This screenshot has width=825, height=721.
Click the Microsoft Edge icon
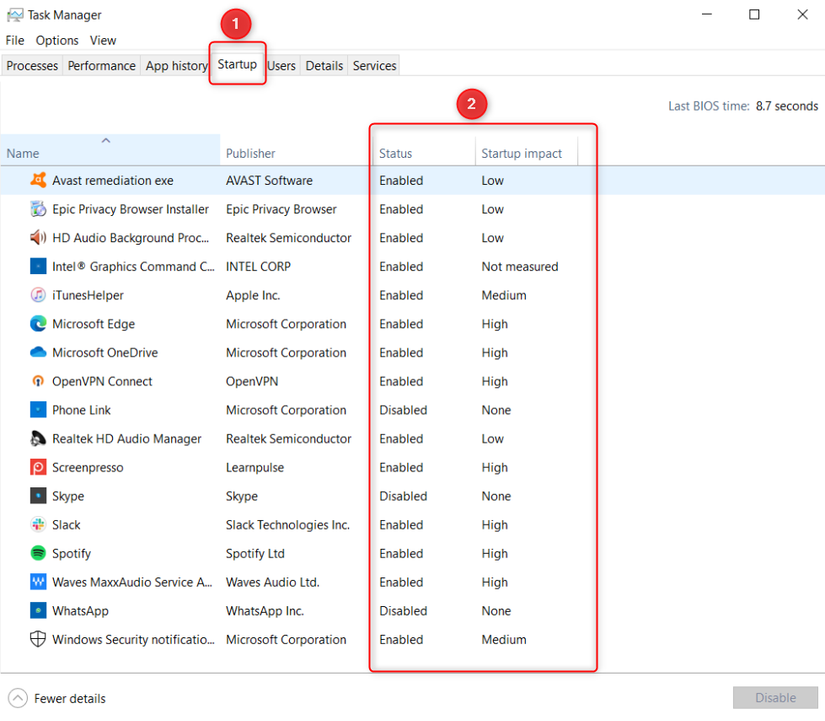(x=38, y=324)
